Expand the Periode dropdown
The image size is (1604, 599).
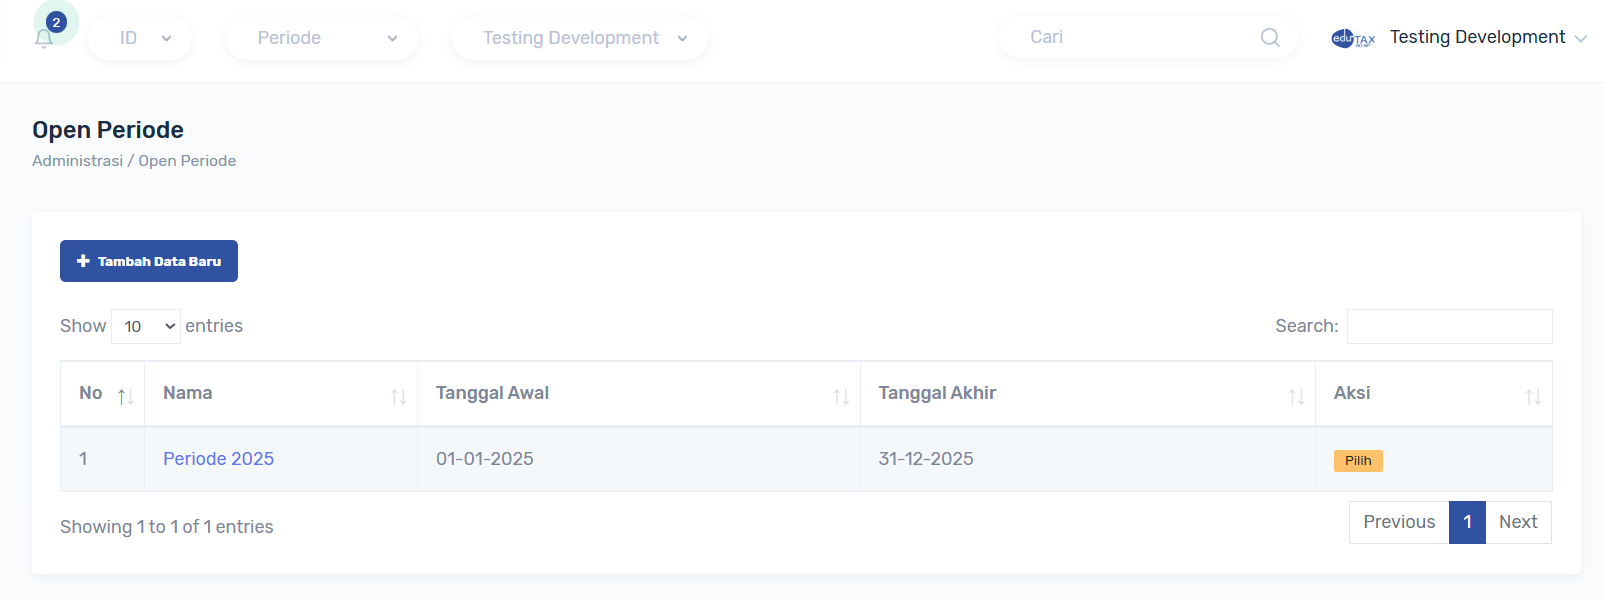point(322,38)
